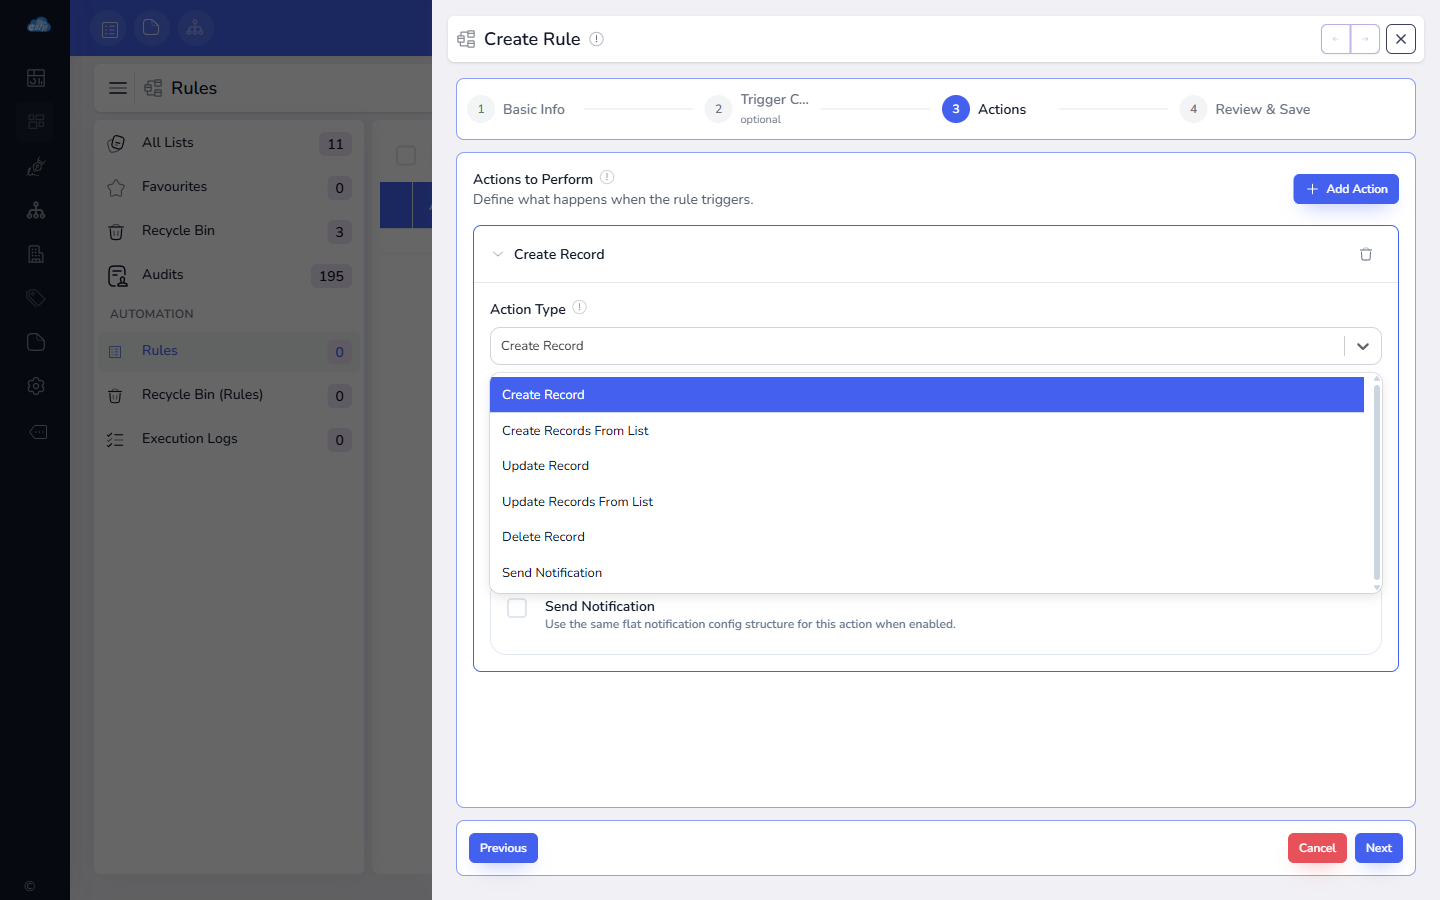Enable the Send Notification checkbox
Image resolution: width=1440 pixels, height=900 pixels.
click(517, 608)
